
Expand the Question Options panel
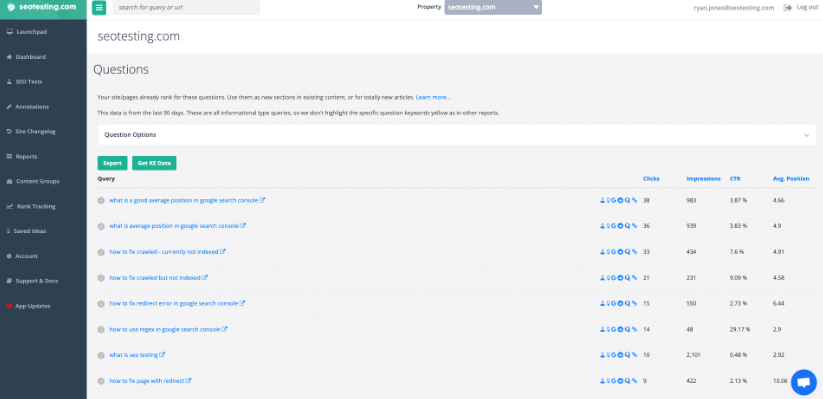(457, 135)
